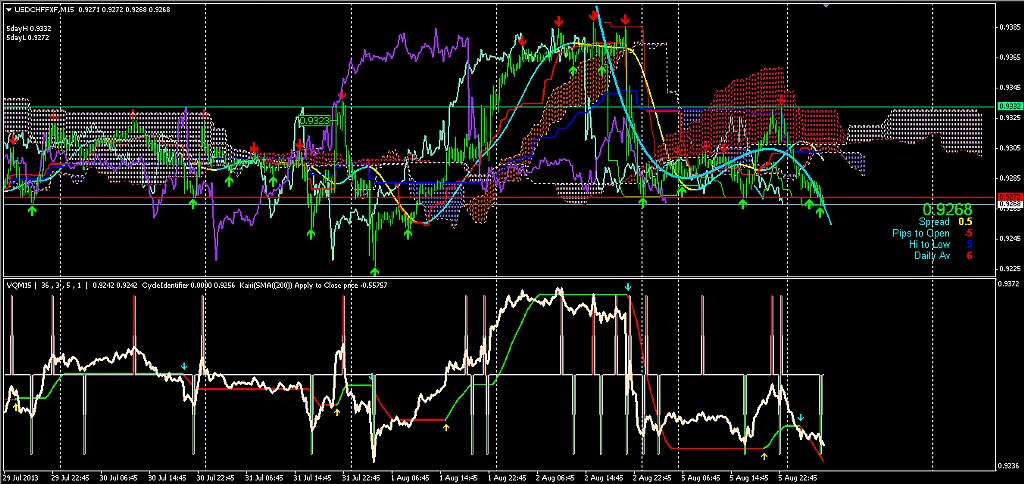This screenshot has width=1024, height=484.
Task: Click the lowest green up arrow on price chart
Action: (x=375, y=270)
